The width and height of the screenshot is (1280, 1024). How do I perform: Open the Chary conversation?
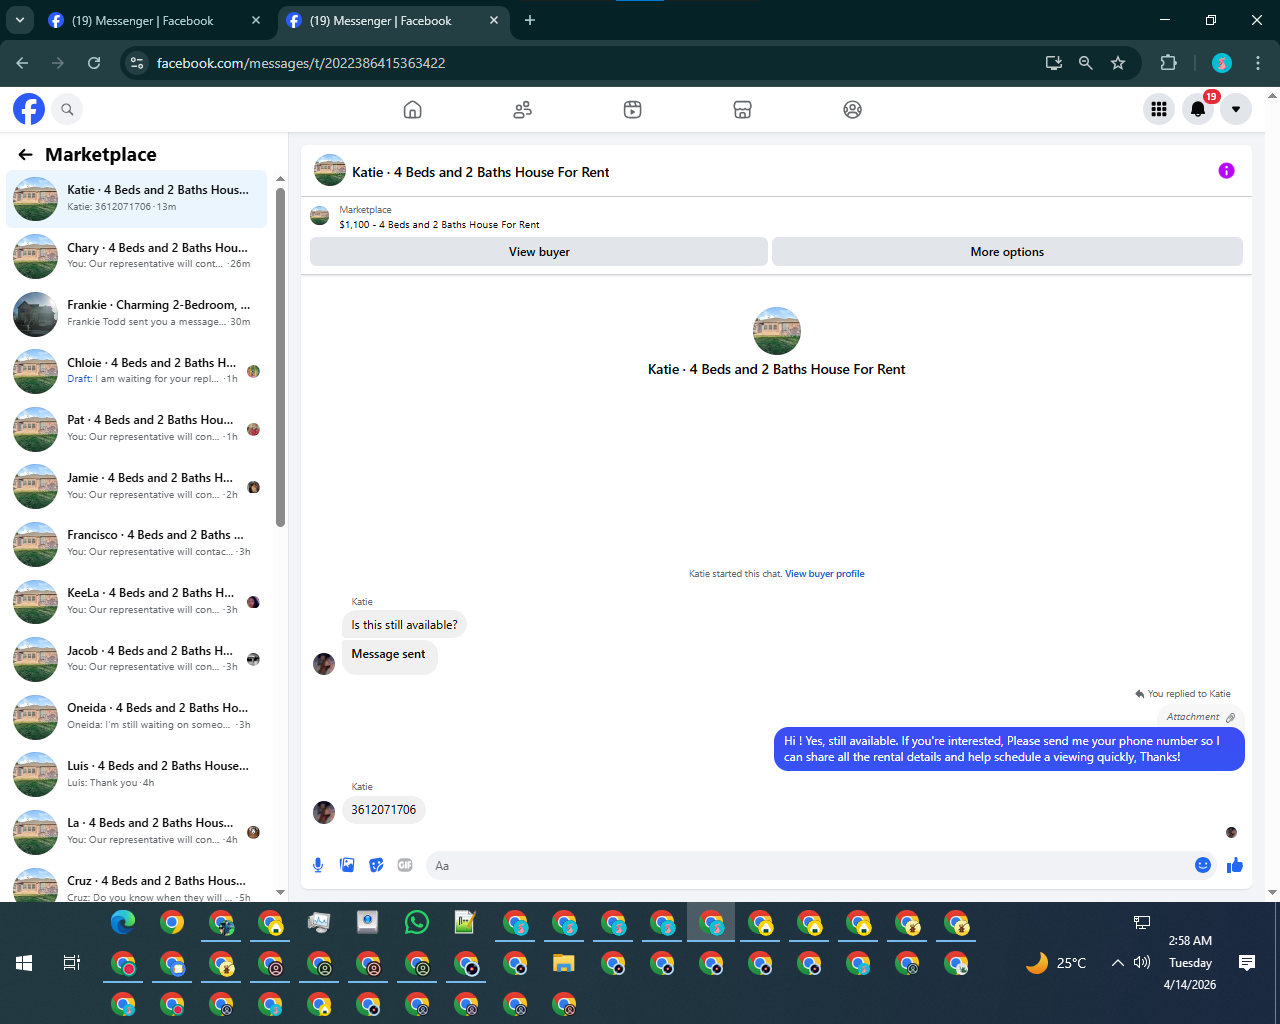pyautogui.click(x=137, y=256)
